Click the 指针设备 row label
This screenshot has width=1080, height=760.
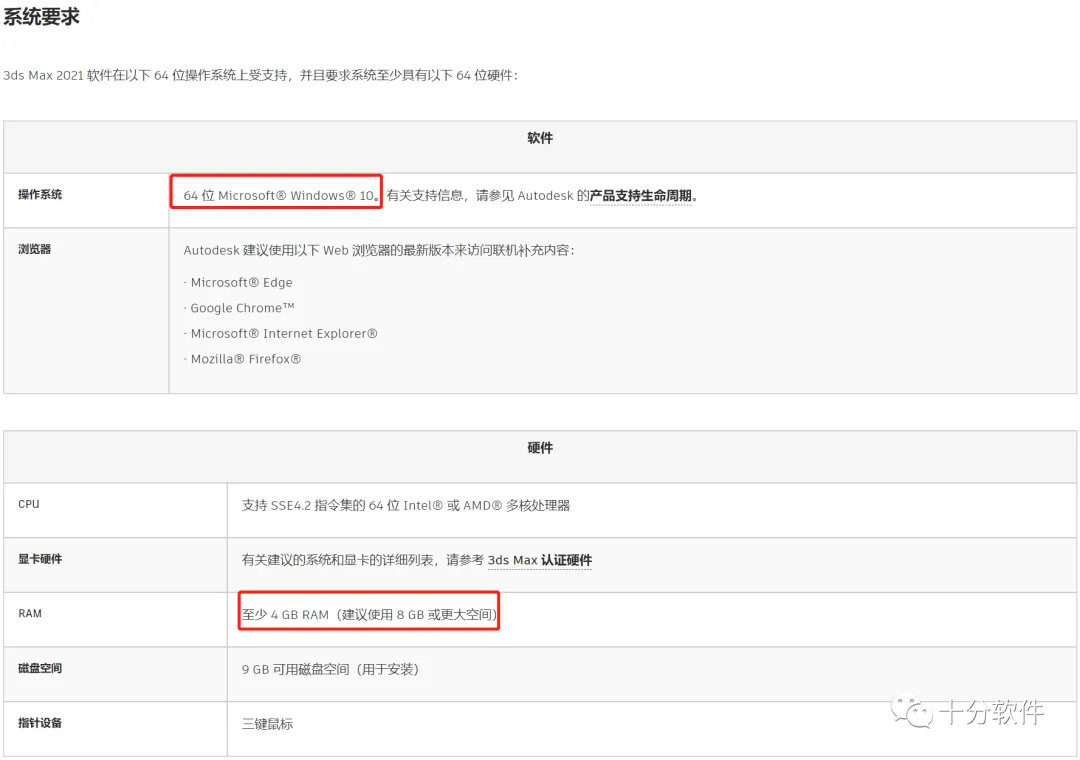tap(40, 723)
